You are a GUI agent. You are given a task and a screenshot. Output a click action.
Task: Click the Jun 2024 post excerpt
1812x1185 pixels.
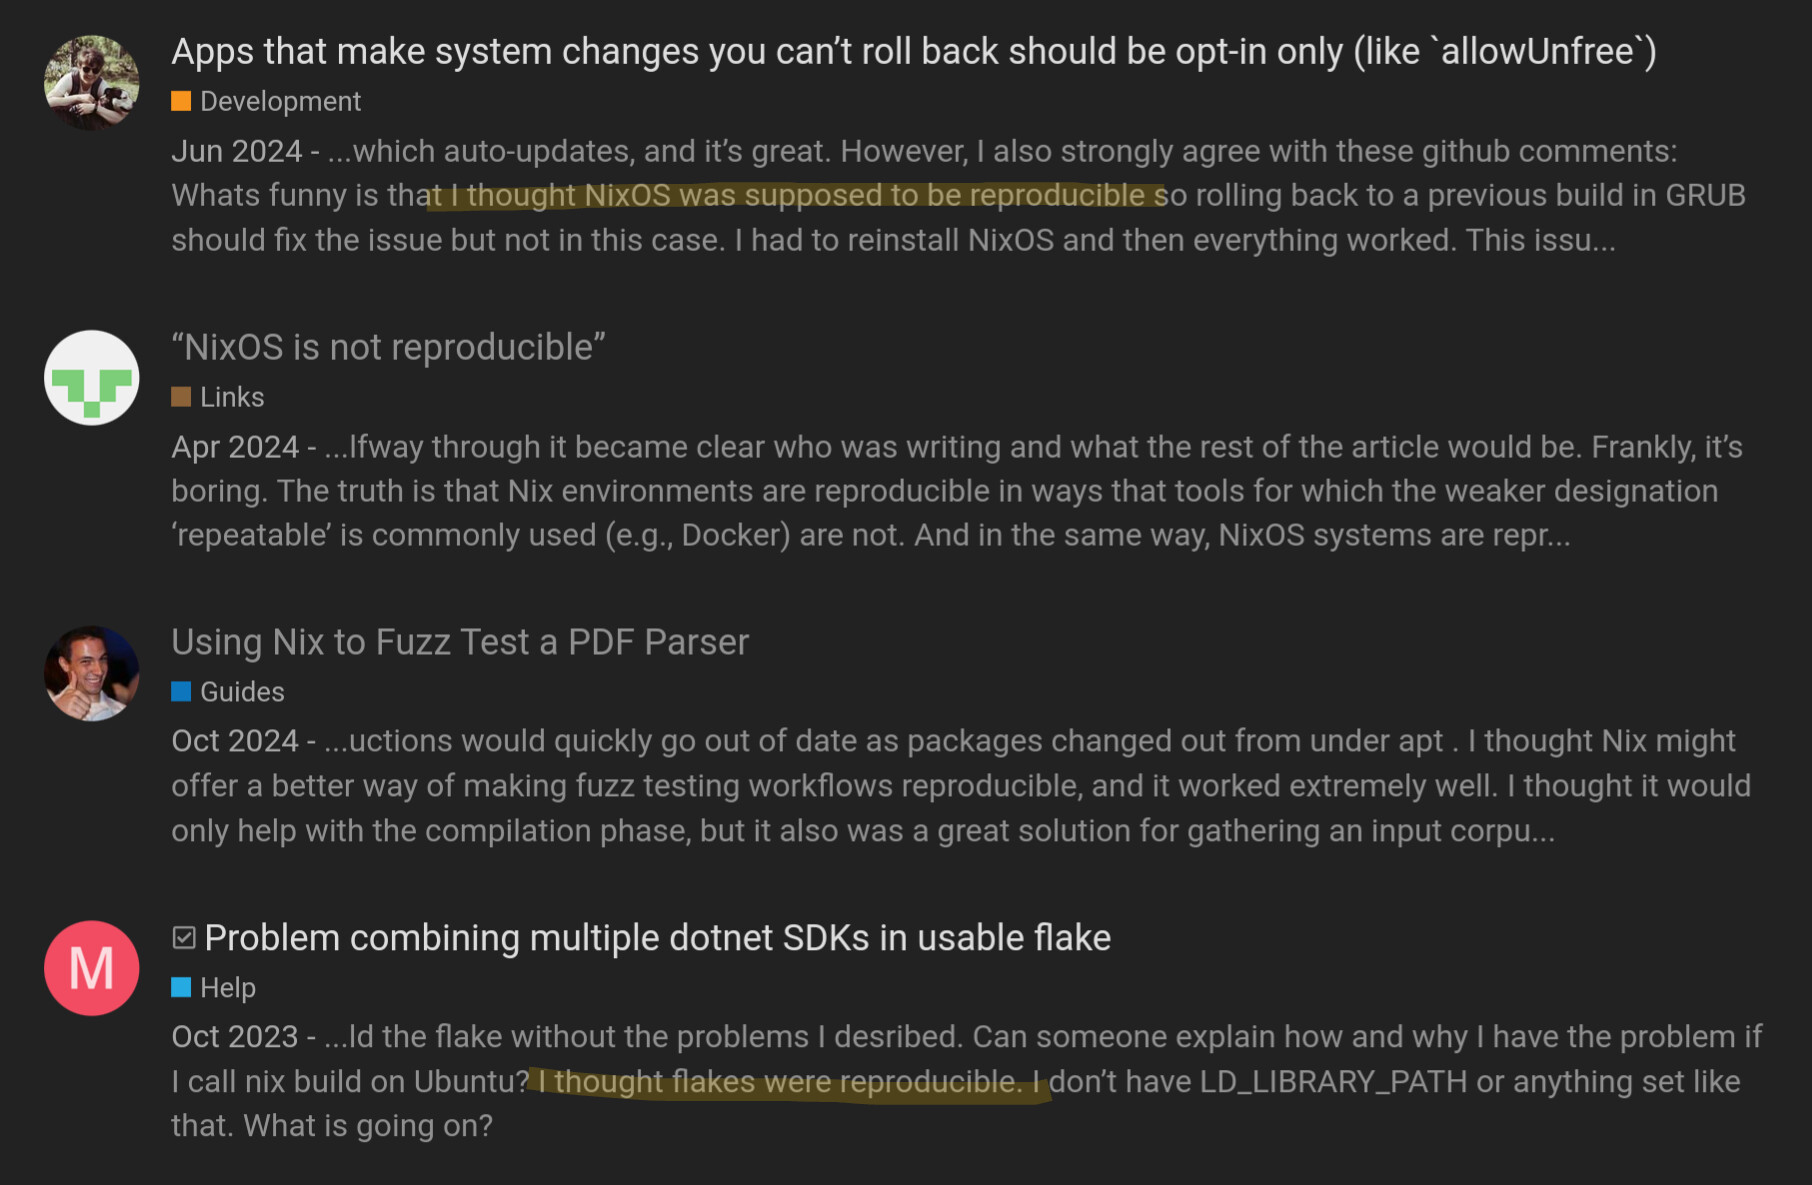pyautogui.click(x=959, y=195)
